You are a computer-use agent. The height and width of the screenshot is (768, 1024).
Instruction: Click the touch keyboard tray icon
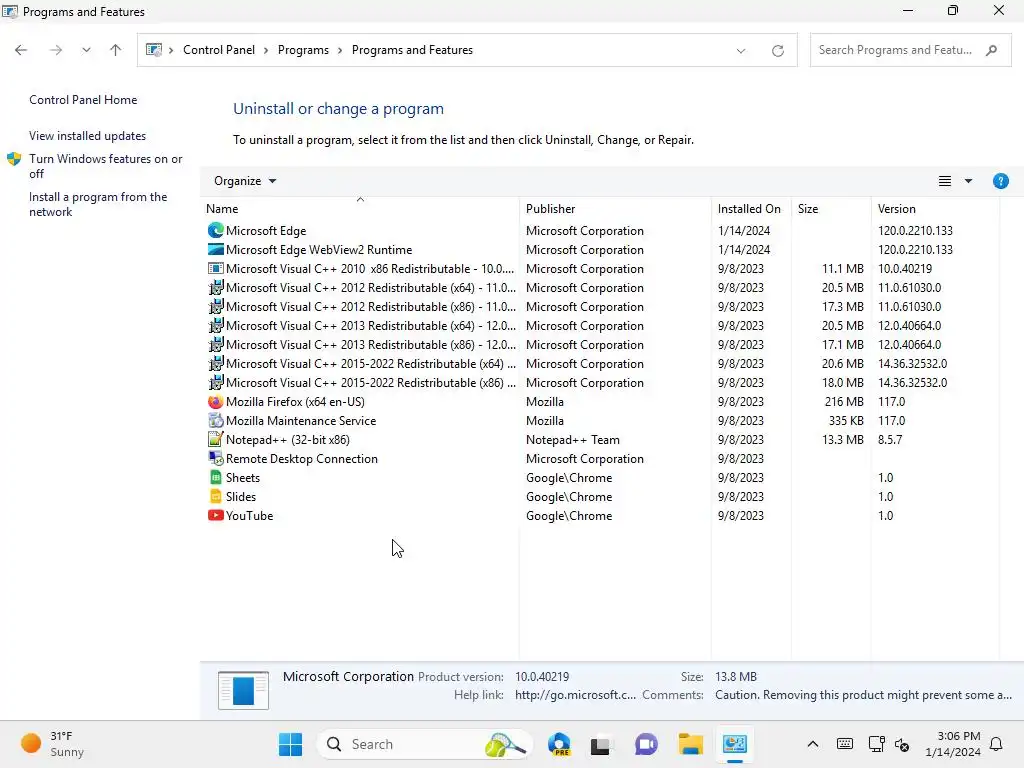(x=844, y=744)
